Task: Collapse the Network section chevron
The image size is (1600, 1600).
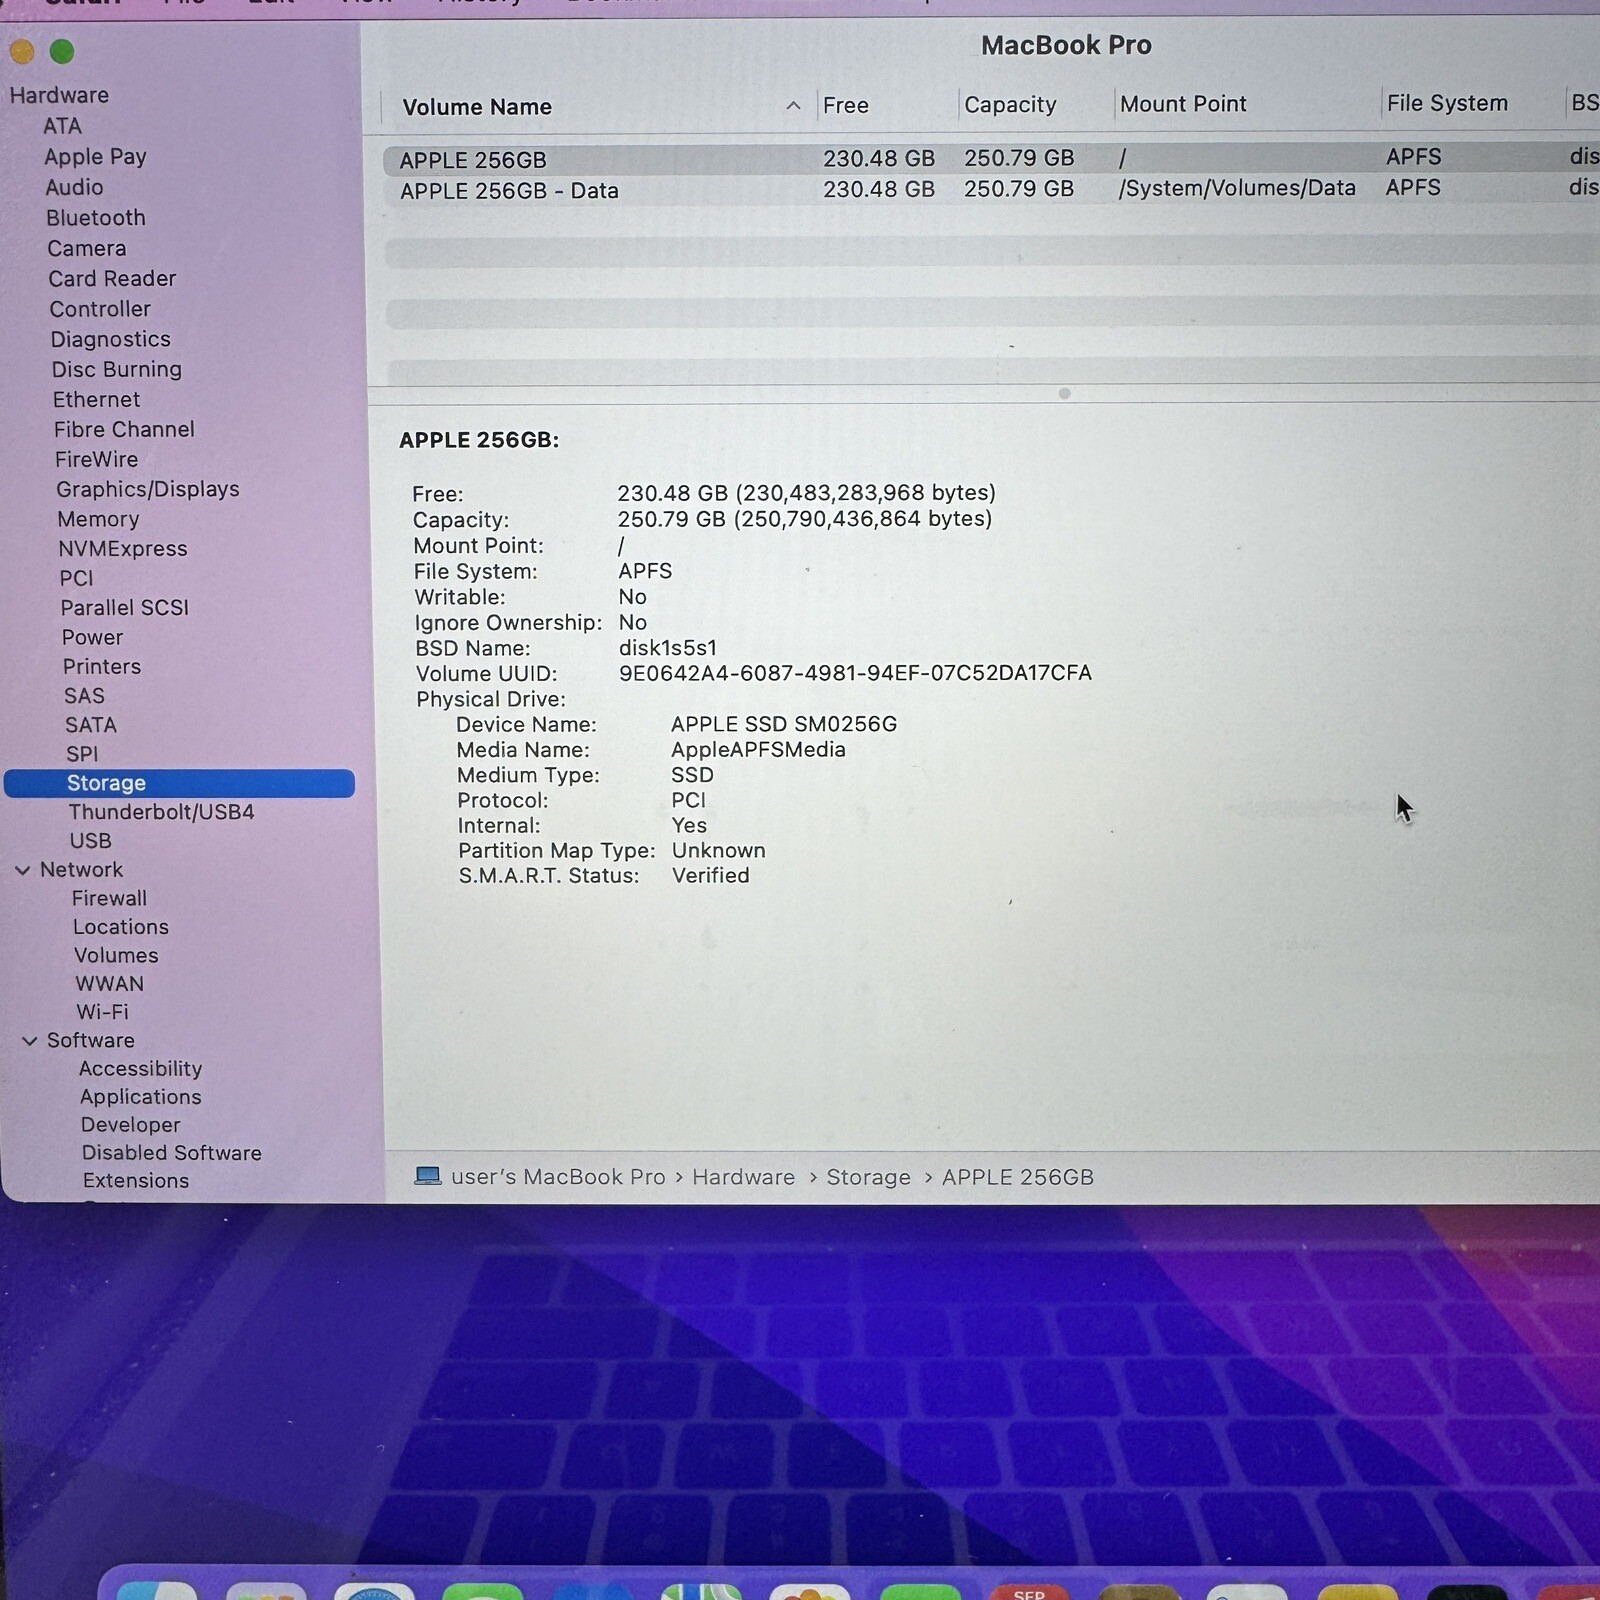Action: pyautogui.click(x=22, y=870)
